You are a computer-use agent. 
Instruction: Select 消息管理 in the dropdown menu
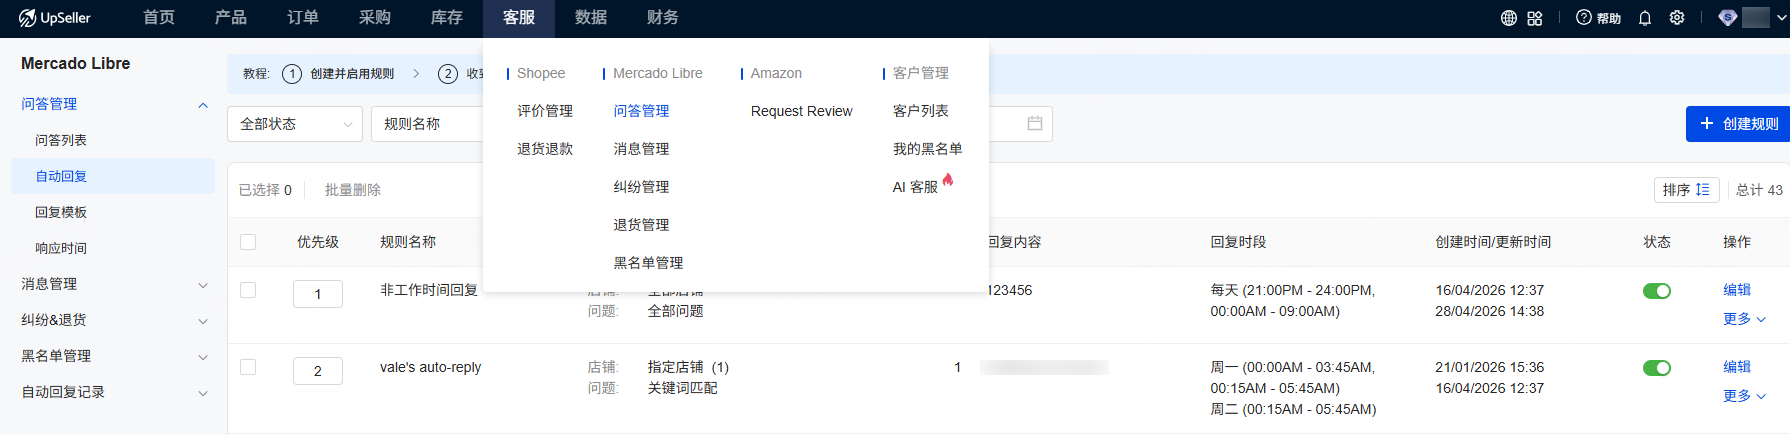641,149
